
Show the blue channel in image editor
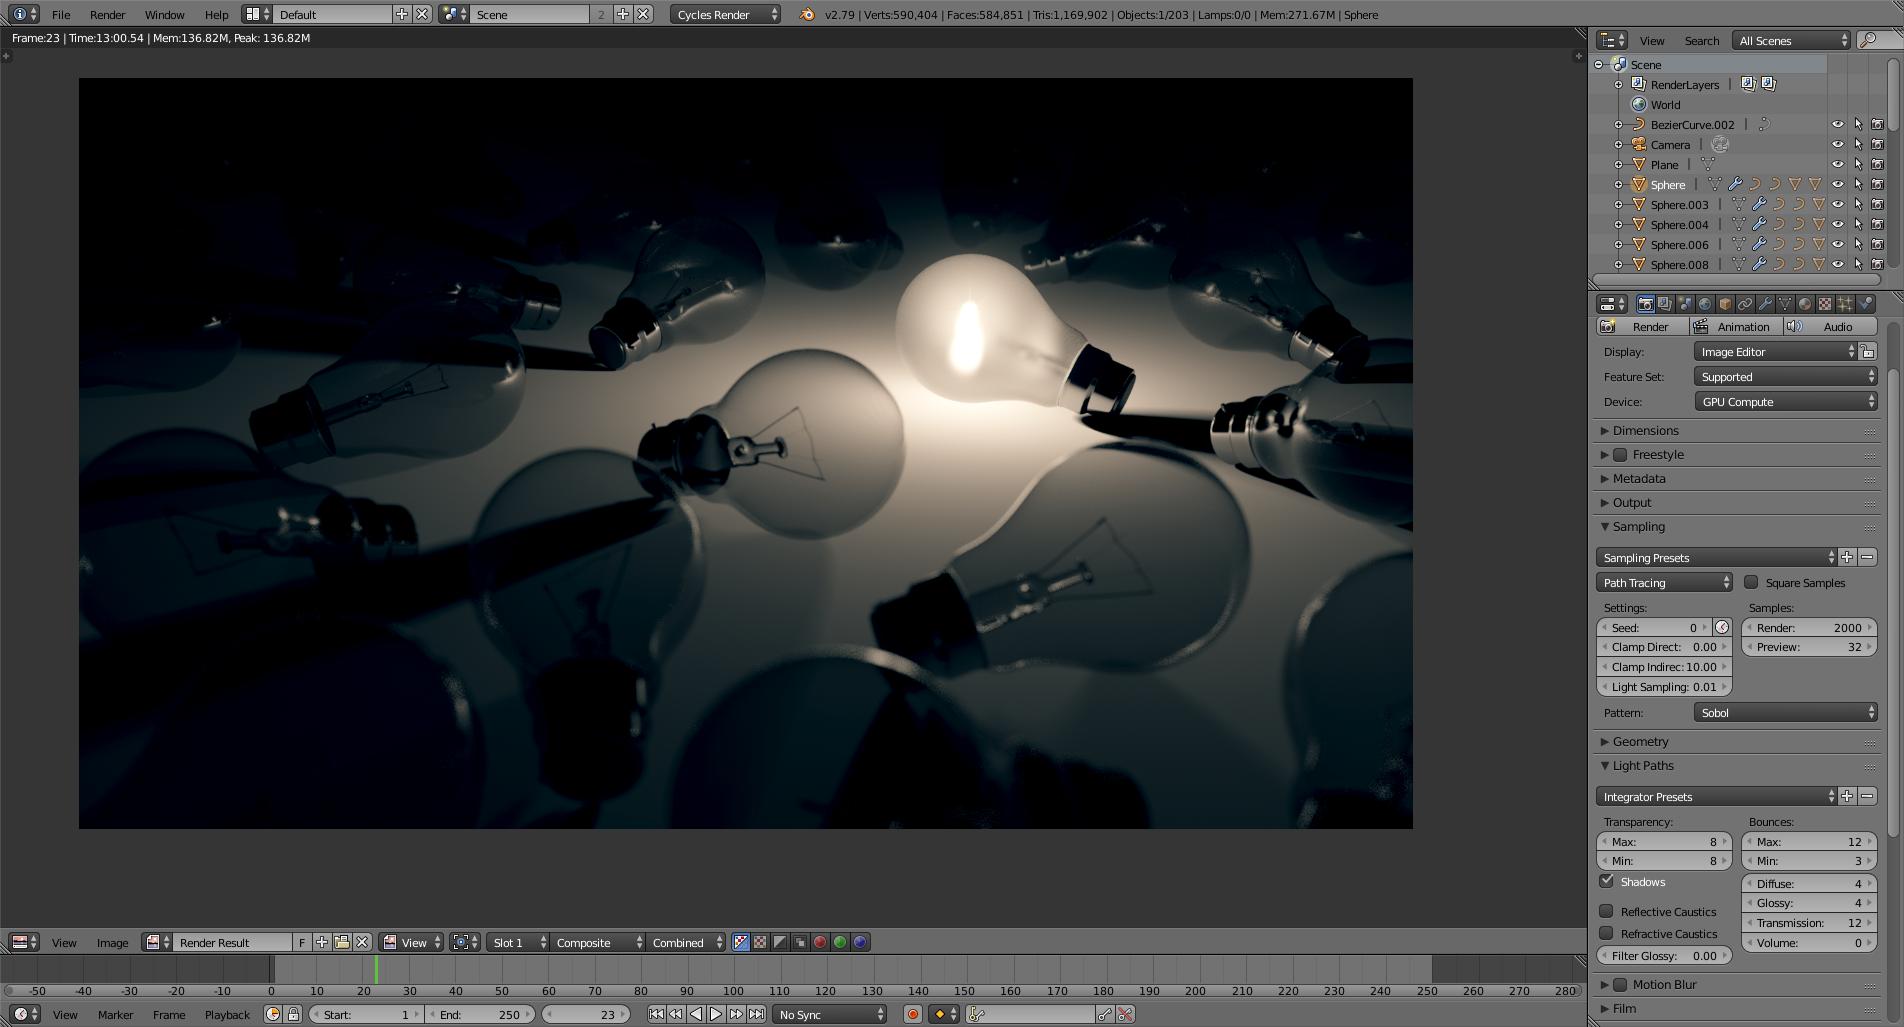pos(860,942)
